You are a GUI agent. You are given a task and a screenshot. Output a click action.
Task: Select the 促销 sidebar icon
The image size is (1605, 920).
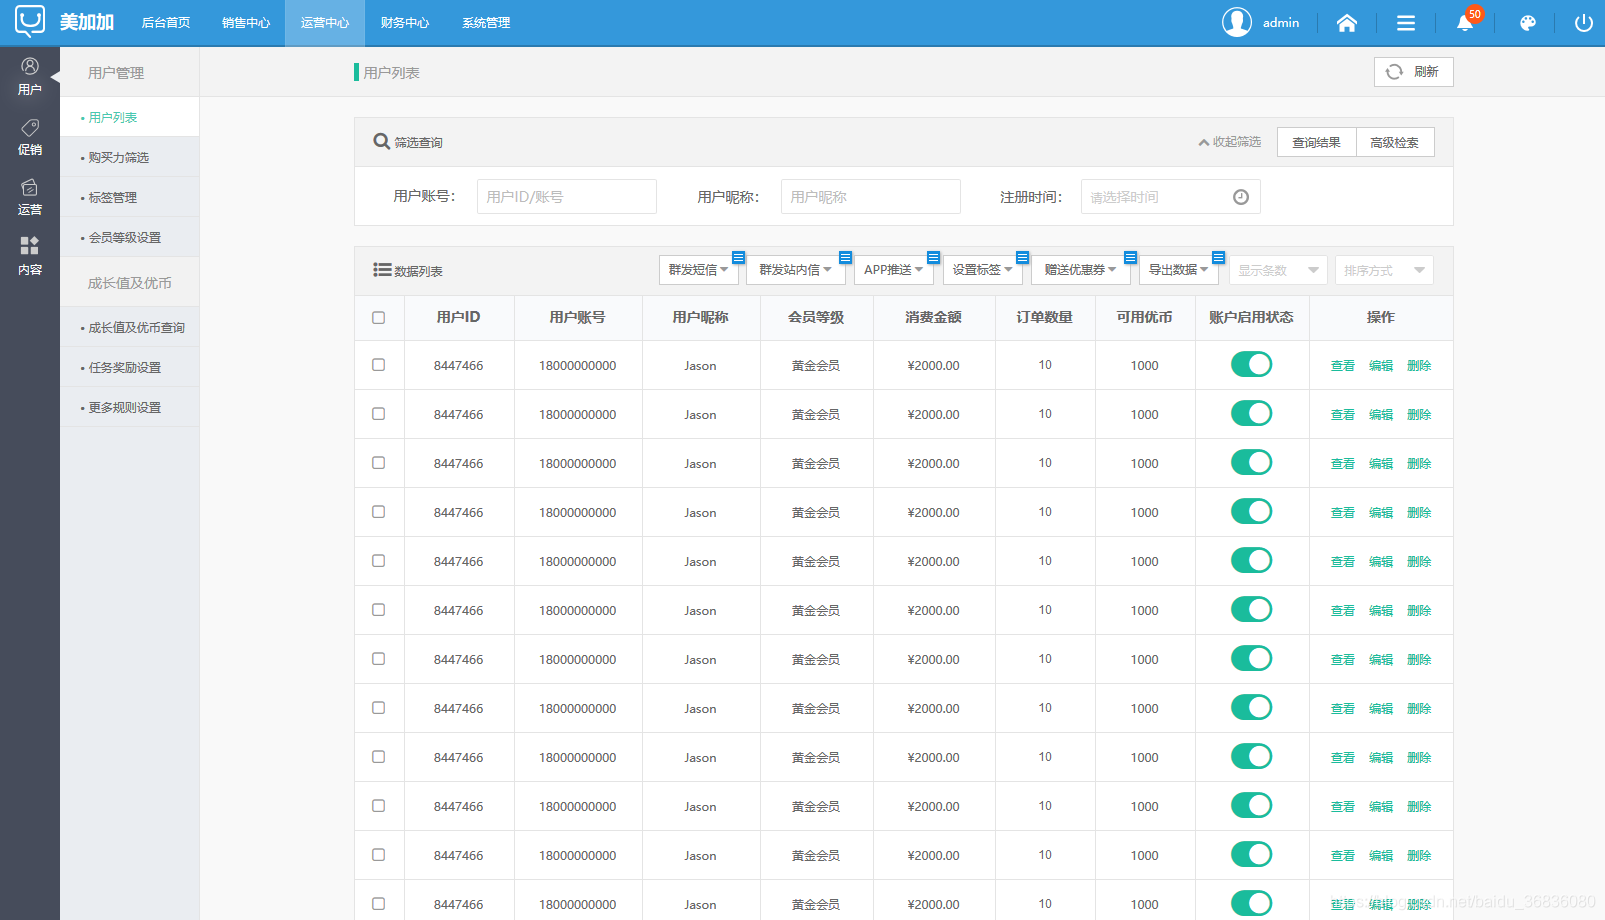(30, 137)
